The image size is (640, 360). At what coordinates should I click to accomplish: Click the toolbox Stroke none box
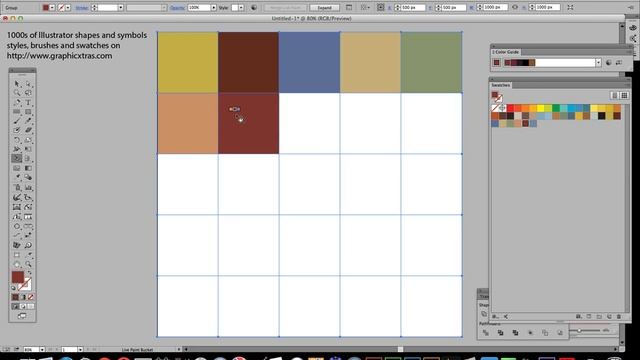click(25, 284)
